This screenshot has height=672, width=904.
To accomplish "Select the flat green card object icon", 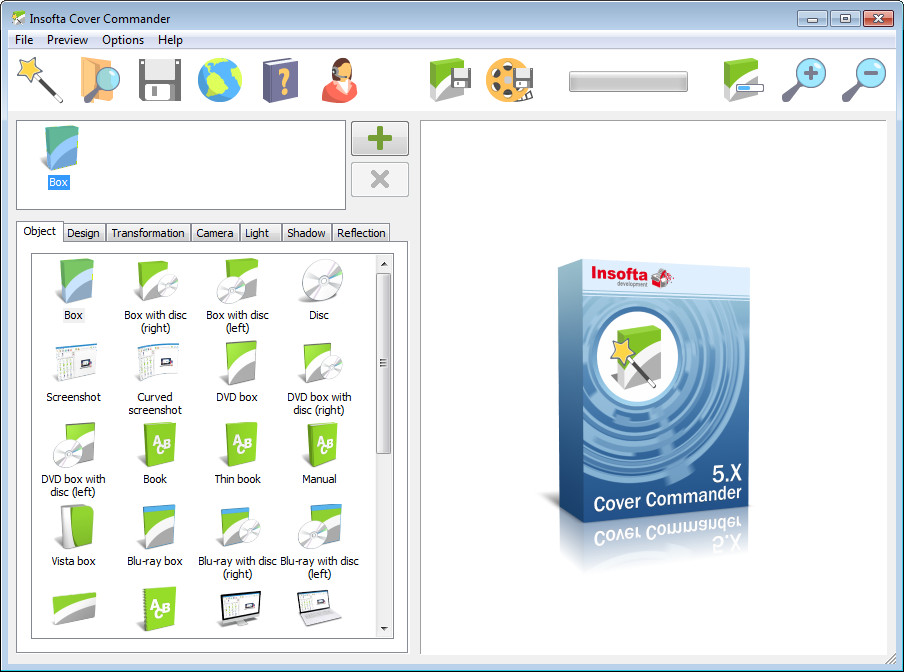I will coord(74,608).
